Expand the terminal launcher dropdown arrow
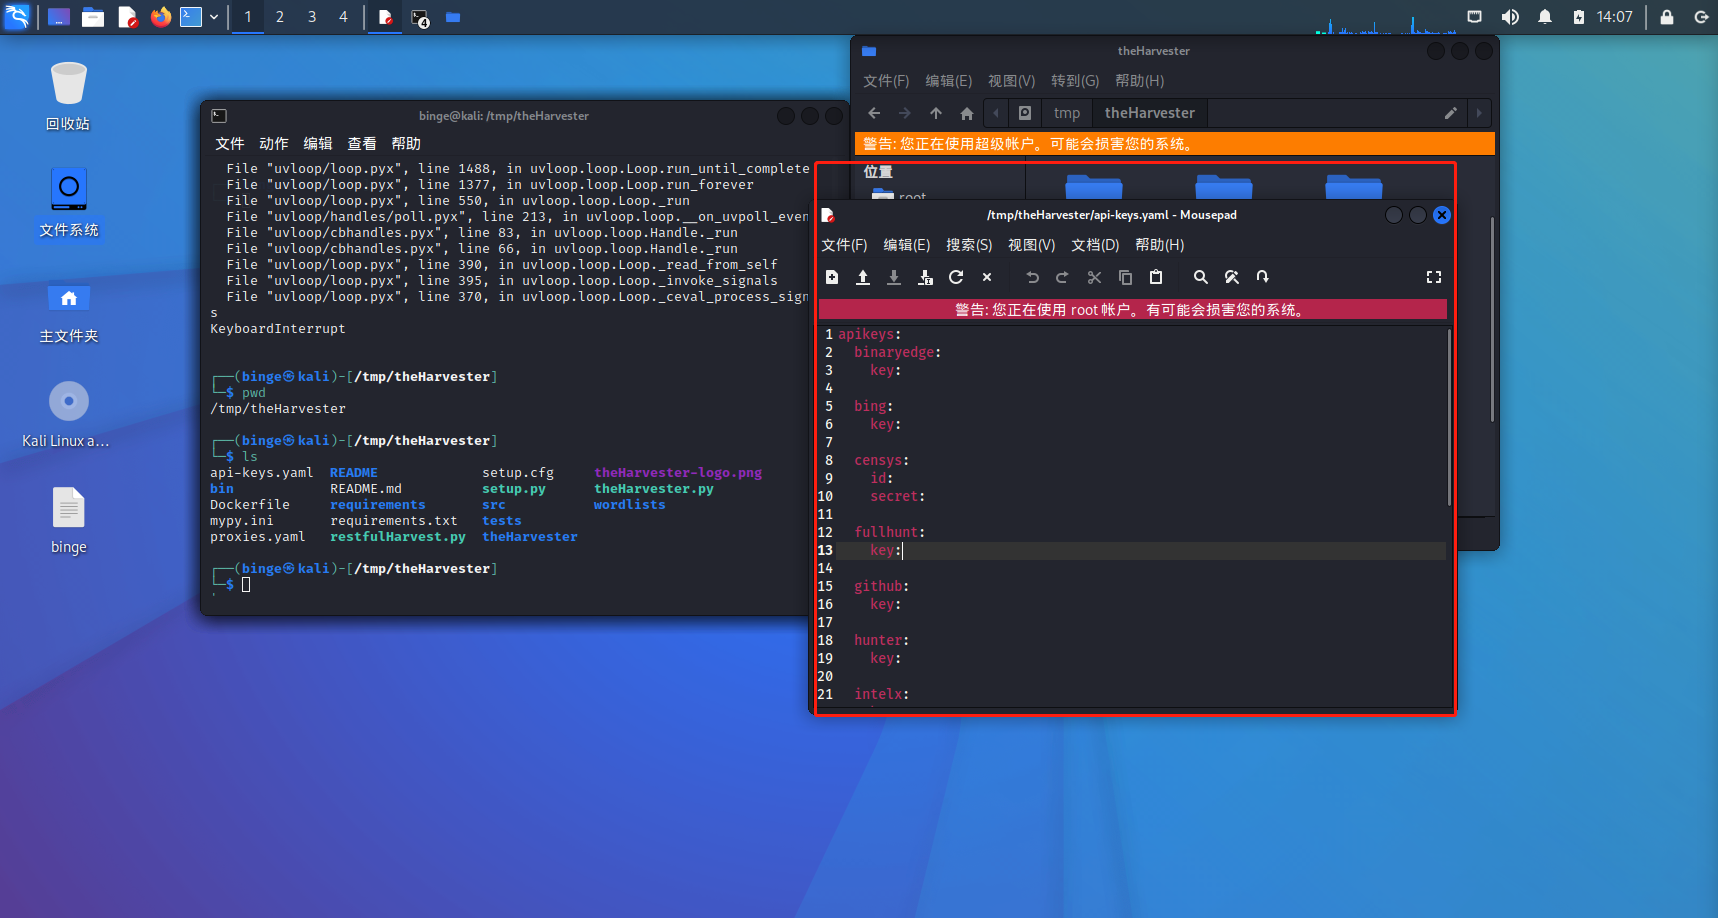This screenshot has width=1718, height=918. point(214,17)
